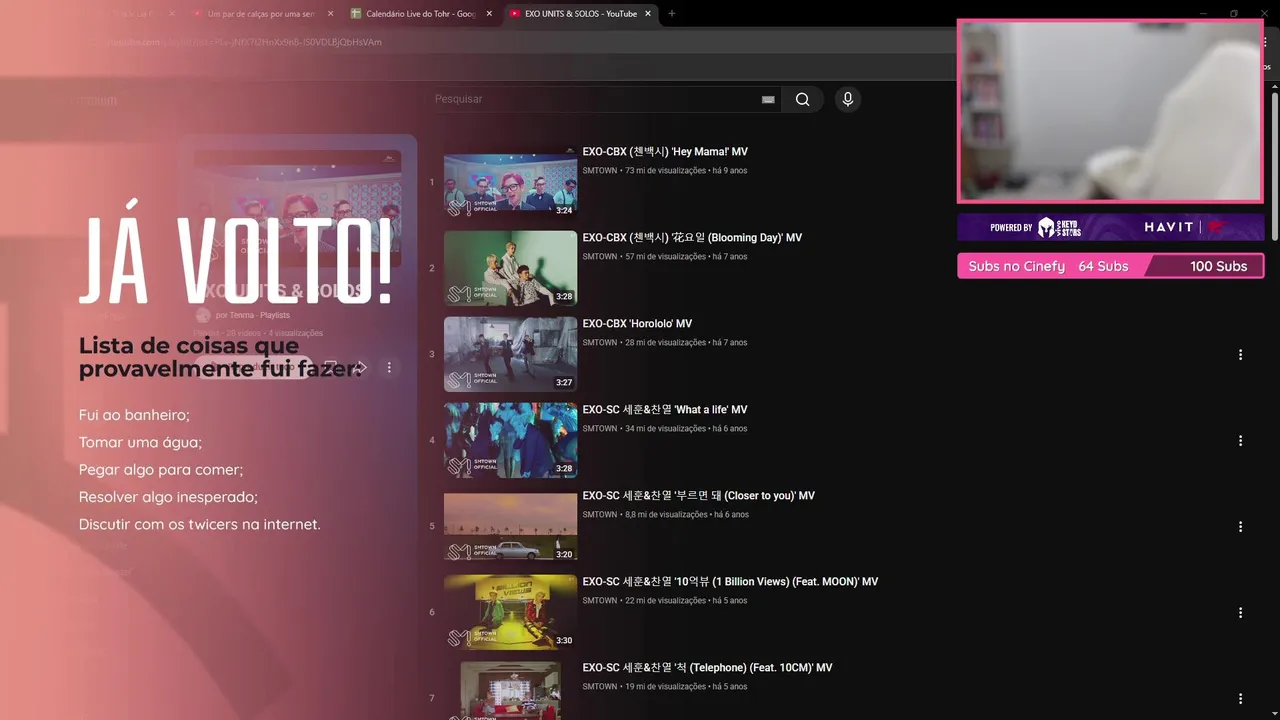Open EXO-CBX 'Horololo' MV title
1280x720 pixels.
coord(637,324)
